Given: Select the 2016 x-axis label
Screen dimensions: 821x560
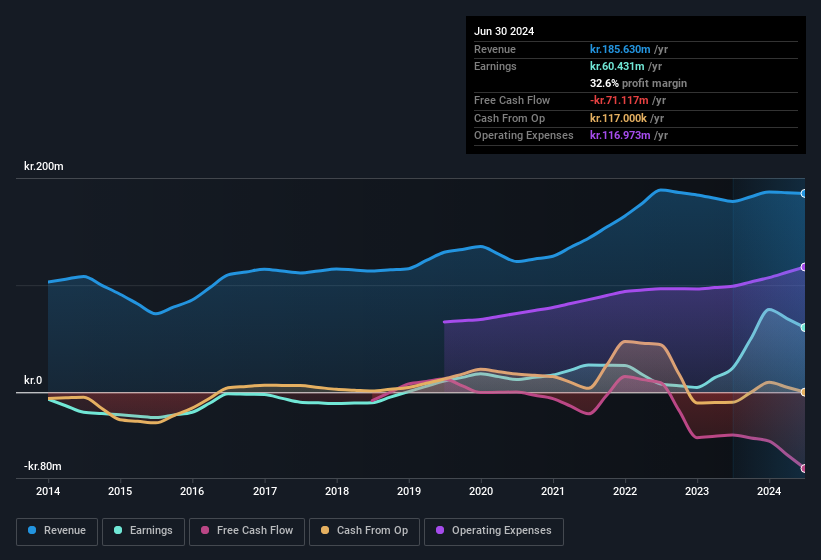Looking at the screenshot, I should pyautogui.click(x=192, y=491).
